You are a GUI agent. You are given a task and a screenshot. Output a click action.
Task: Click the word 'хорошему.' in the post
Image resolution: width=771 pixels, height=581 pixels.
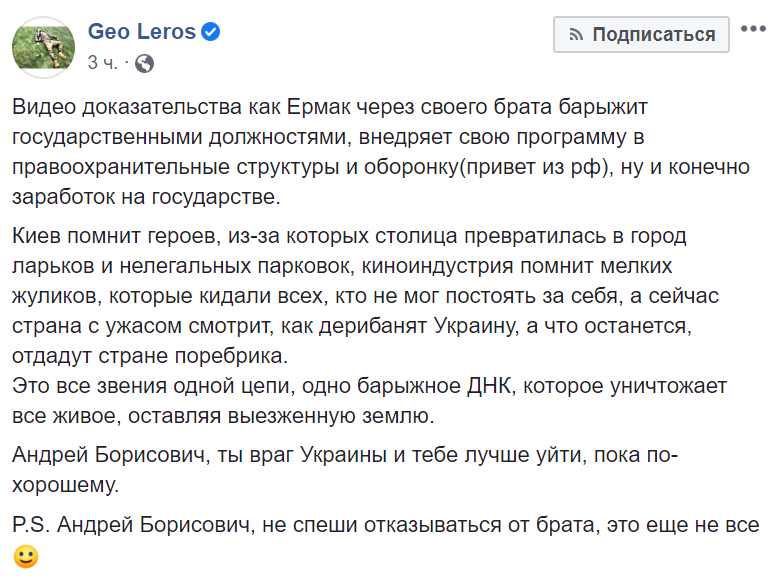pyautogui.click(x=65, y=485)
